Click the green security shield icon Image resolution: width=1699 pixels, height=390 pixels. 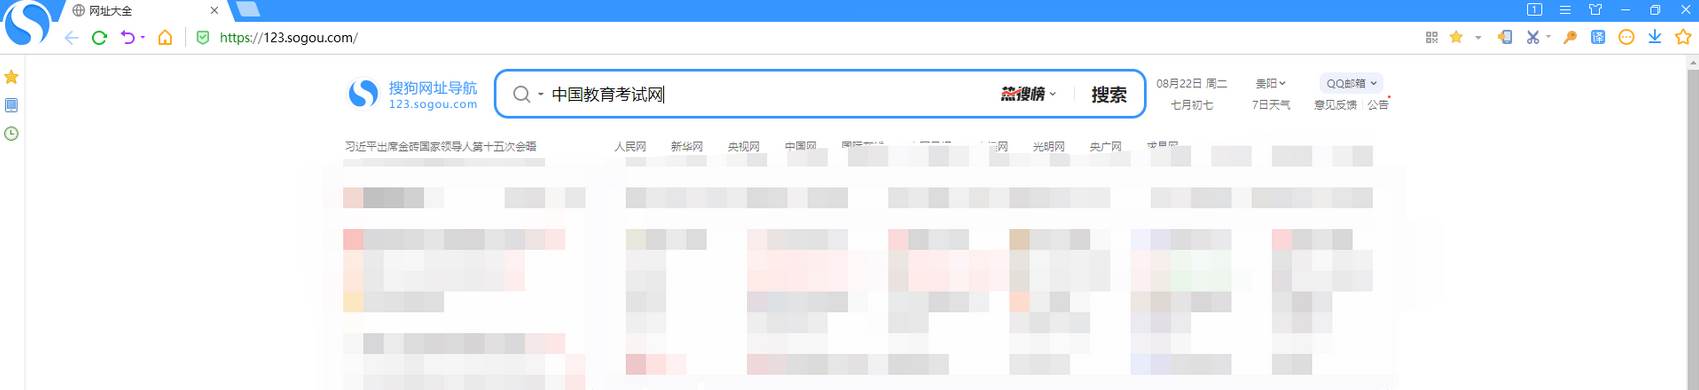point(203,38)
